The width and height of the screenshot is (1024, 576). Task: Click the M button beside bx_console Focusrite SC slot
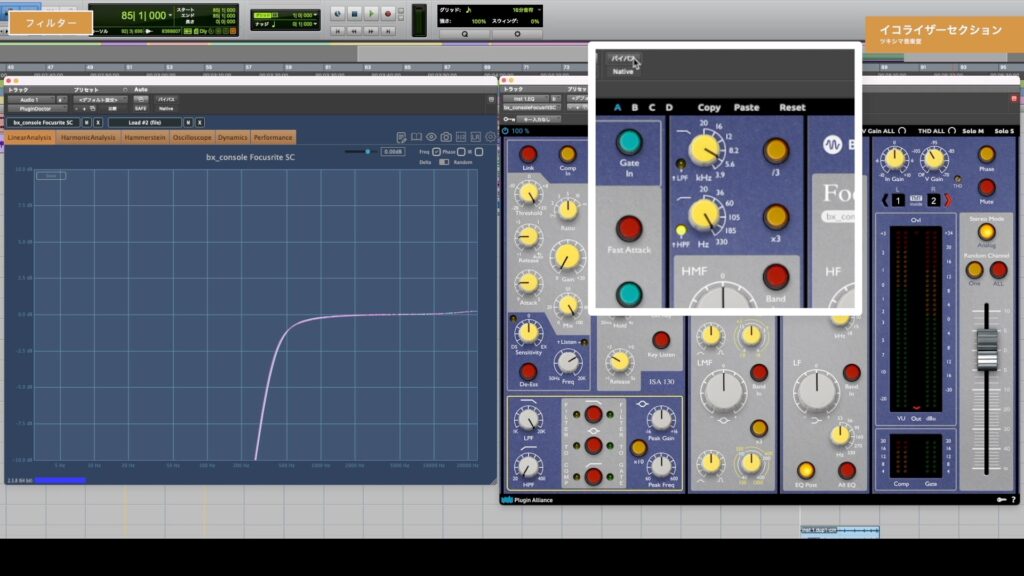[86, 122]
